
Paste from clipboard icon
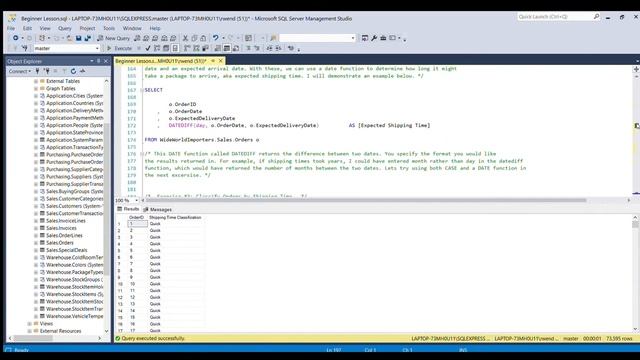pyautogui.click(x=203, y=38)
